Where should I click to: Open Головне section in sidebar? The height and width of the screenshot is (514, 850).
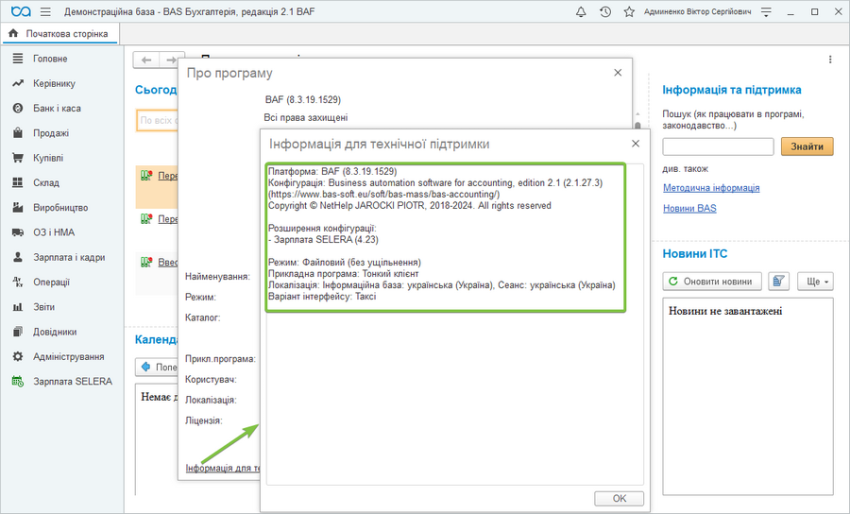[50, 59]
